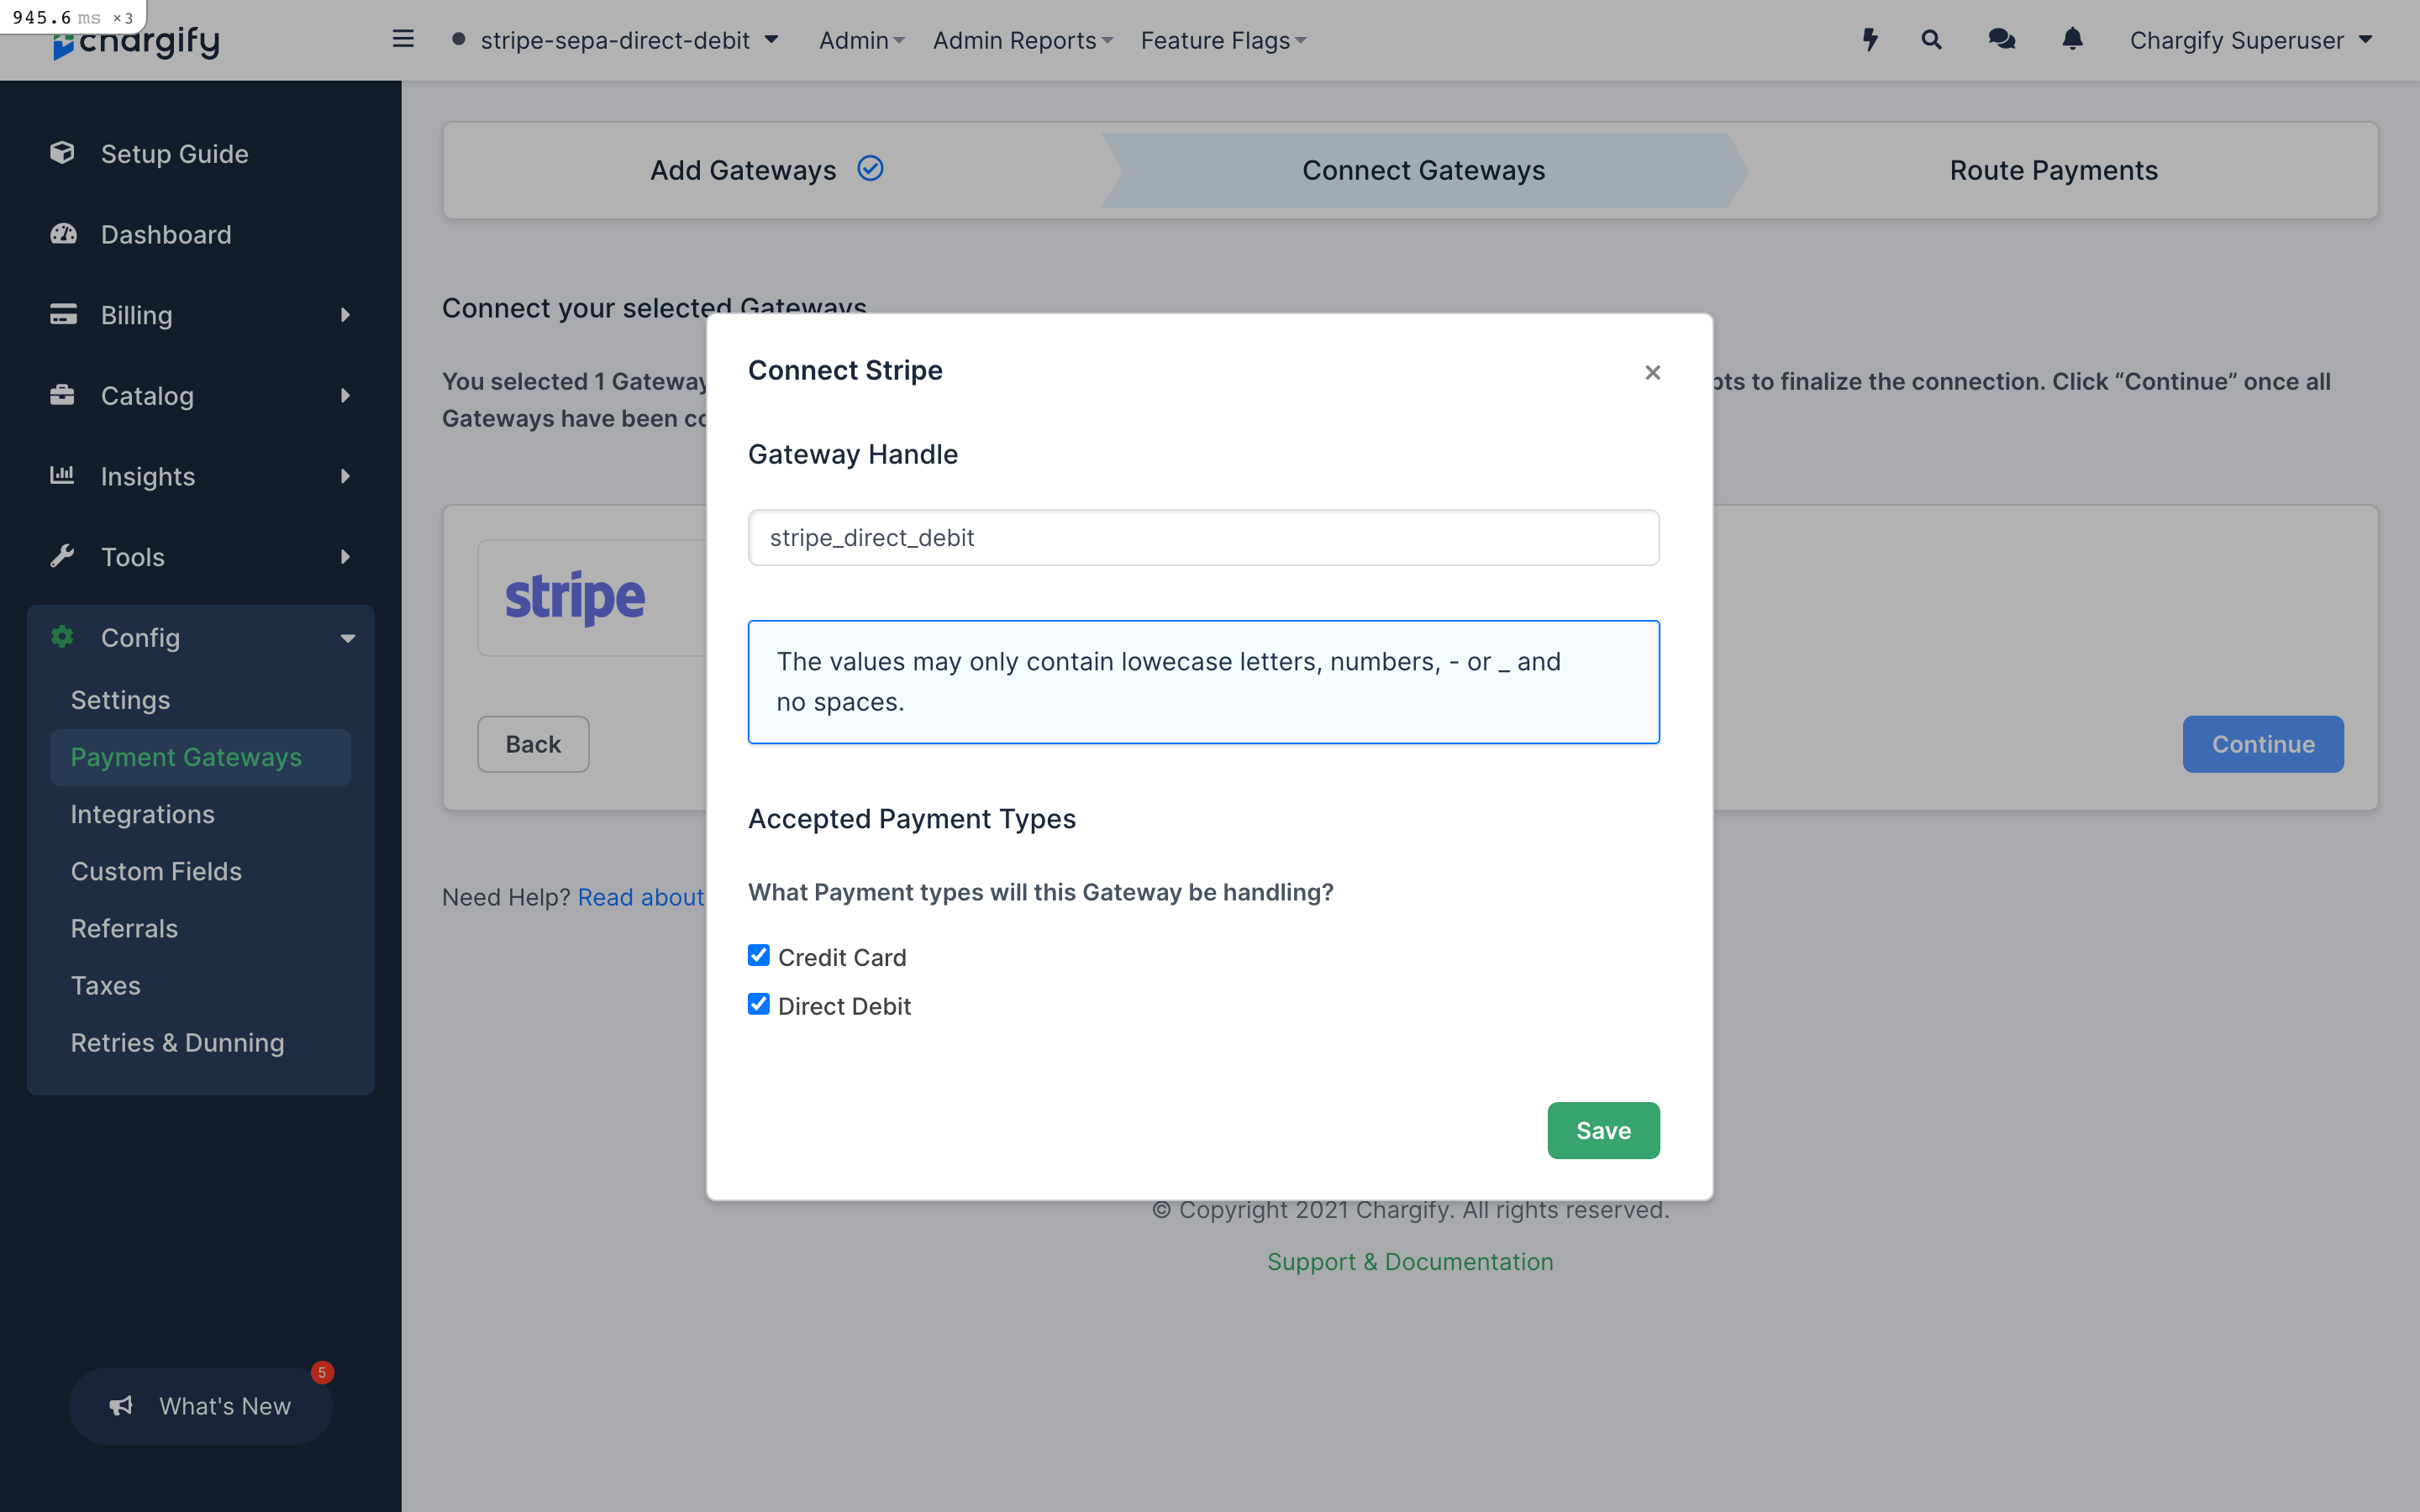
Task: Open the Admin Reports menu
Action: click(1022, 40)
